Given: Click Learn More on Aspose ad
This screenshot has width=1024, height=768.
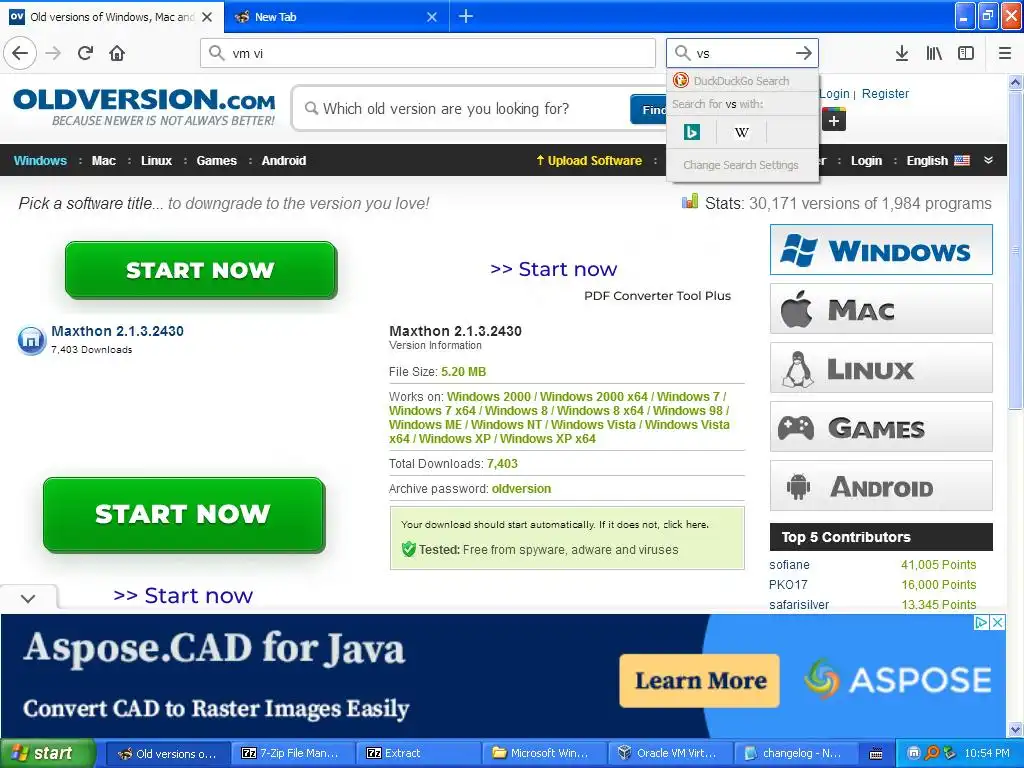Looking at the screenshot, I should pyautogui.click(x=699, y=680).
